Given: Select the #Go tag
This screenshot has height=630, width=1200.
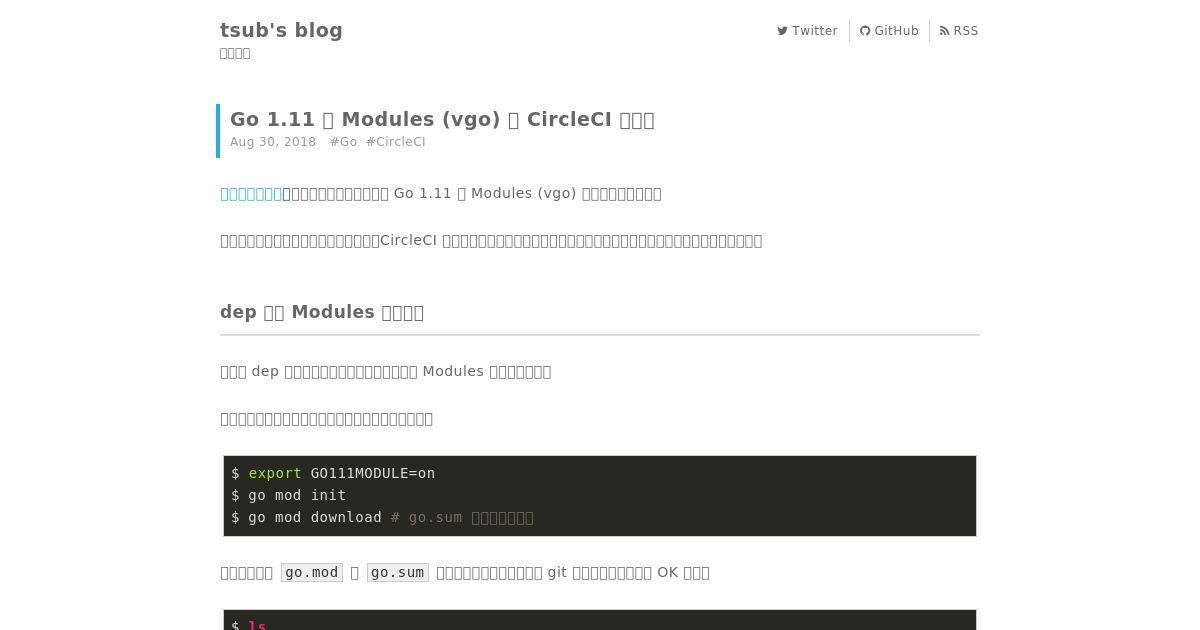Looking at the screenshot, I should [343, 142].
